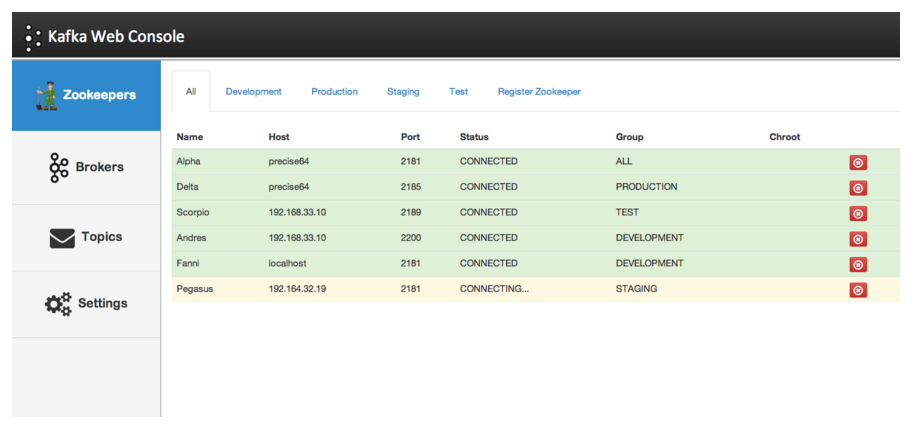Click the Kafka logo icon in header
The width and height of the screenshot is (921, 430).
[x=33, y=38]
